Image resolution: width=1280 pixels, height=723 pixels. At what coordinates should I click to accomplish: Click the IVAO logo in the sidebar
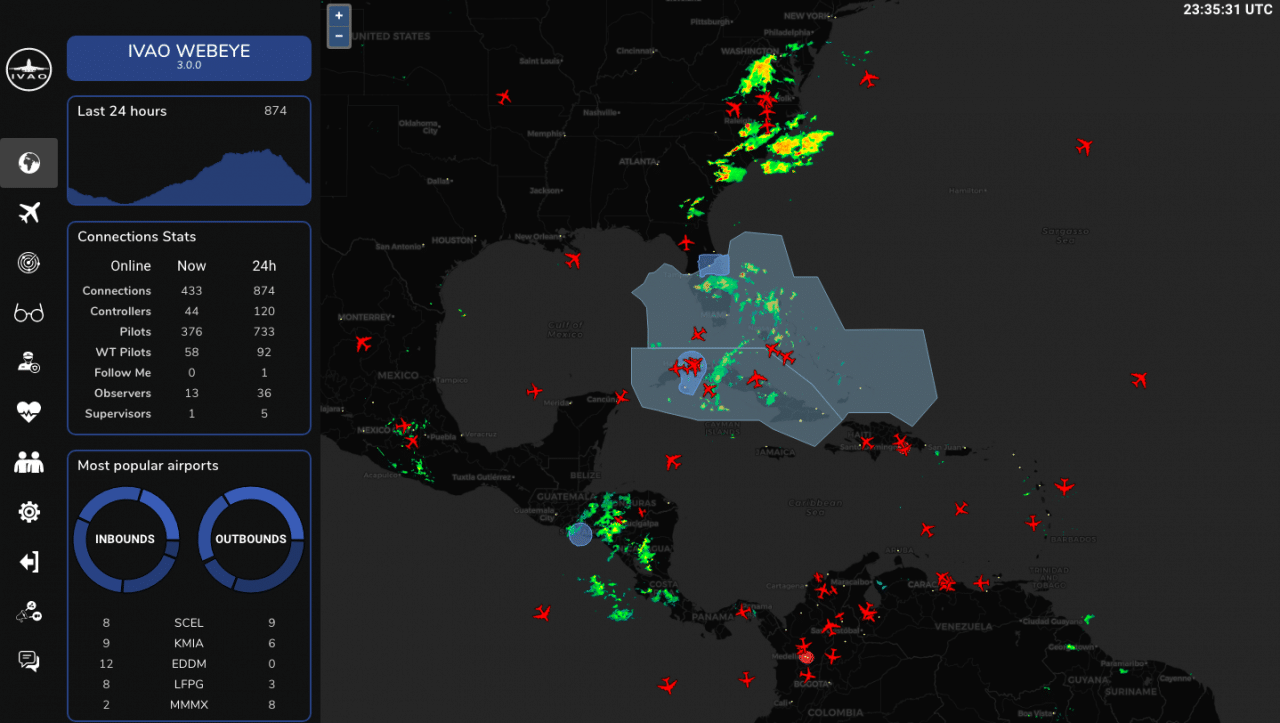[29, 69]
